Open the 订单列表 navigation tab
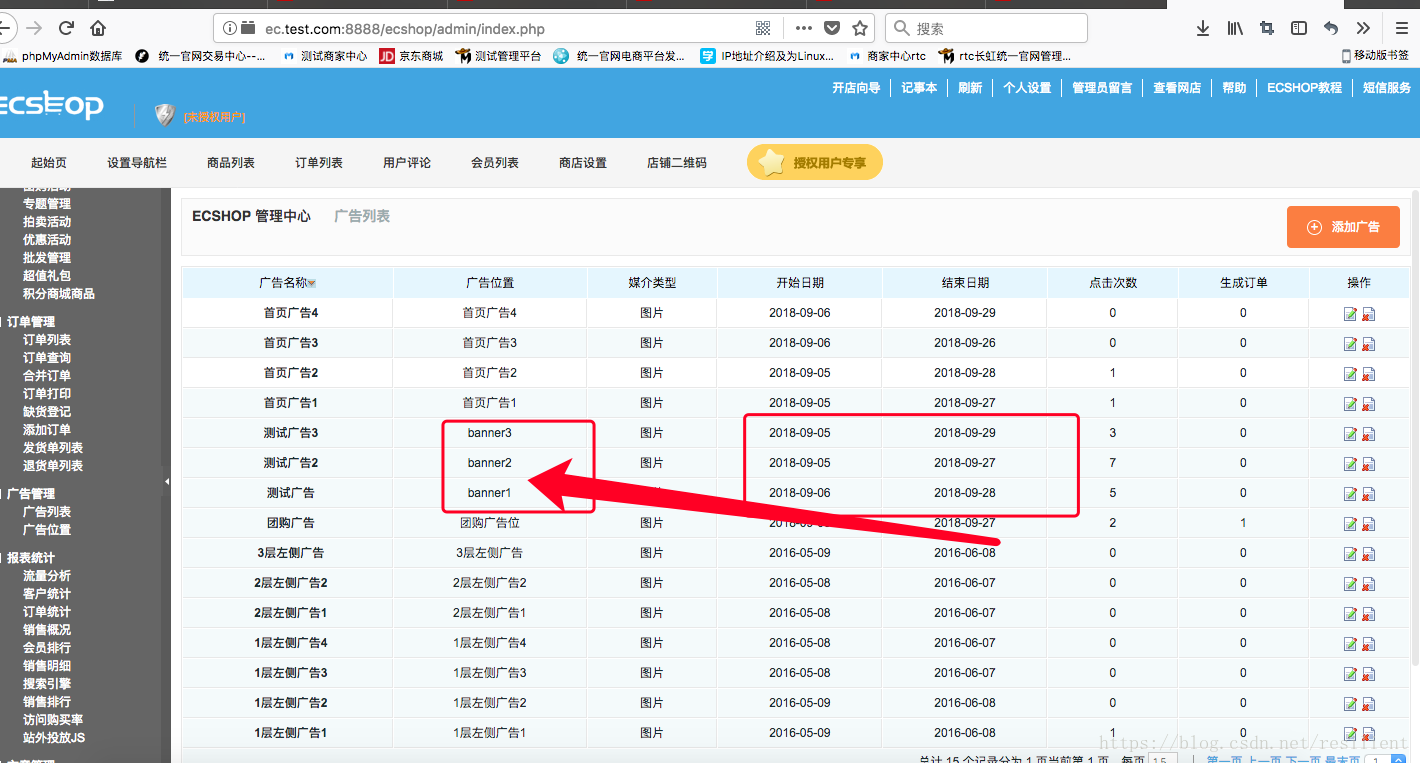1420x763 pixels. click(319, 163)
